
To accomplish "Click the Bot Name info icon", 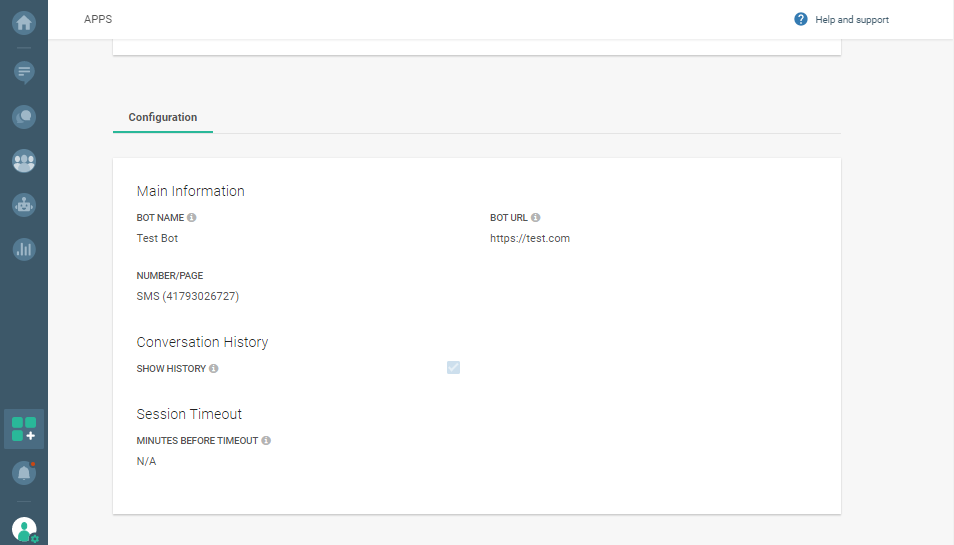I will (x=192, y=217).
